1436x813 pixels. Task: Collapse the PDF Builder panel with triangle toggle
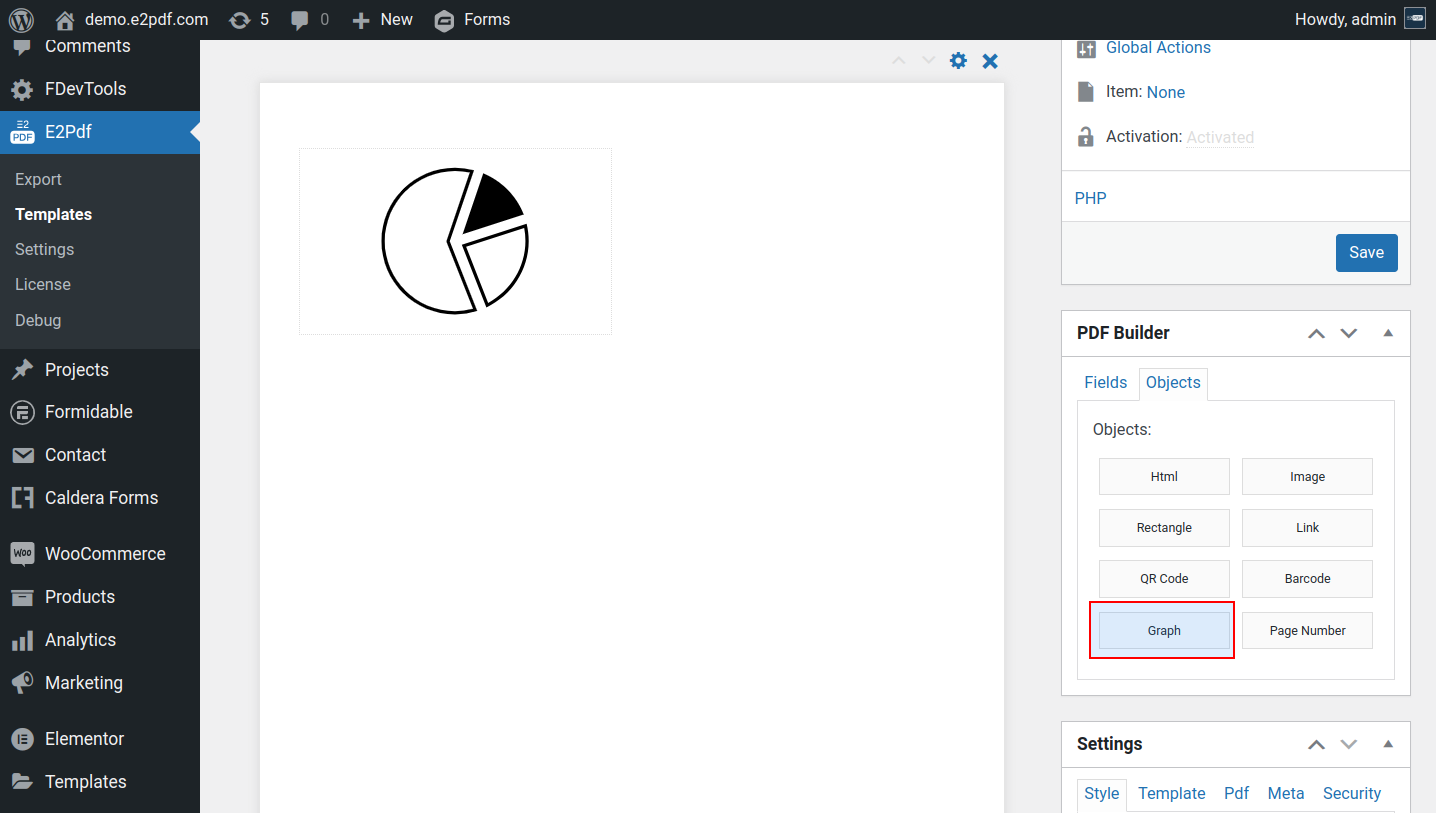1388,333
